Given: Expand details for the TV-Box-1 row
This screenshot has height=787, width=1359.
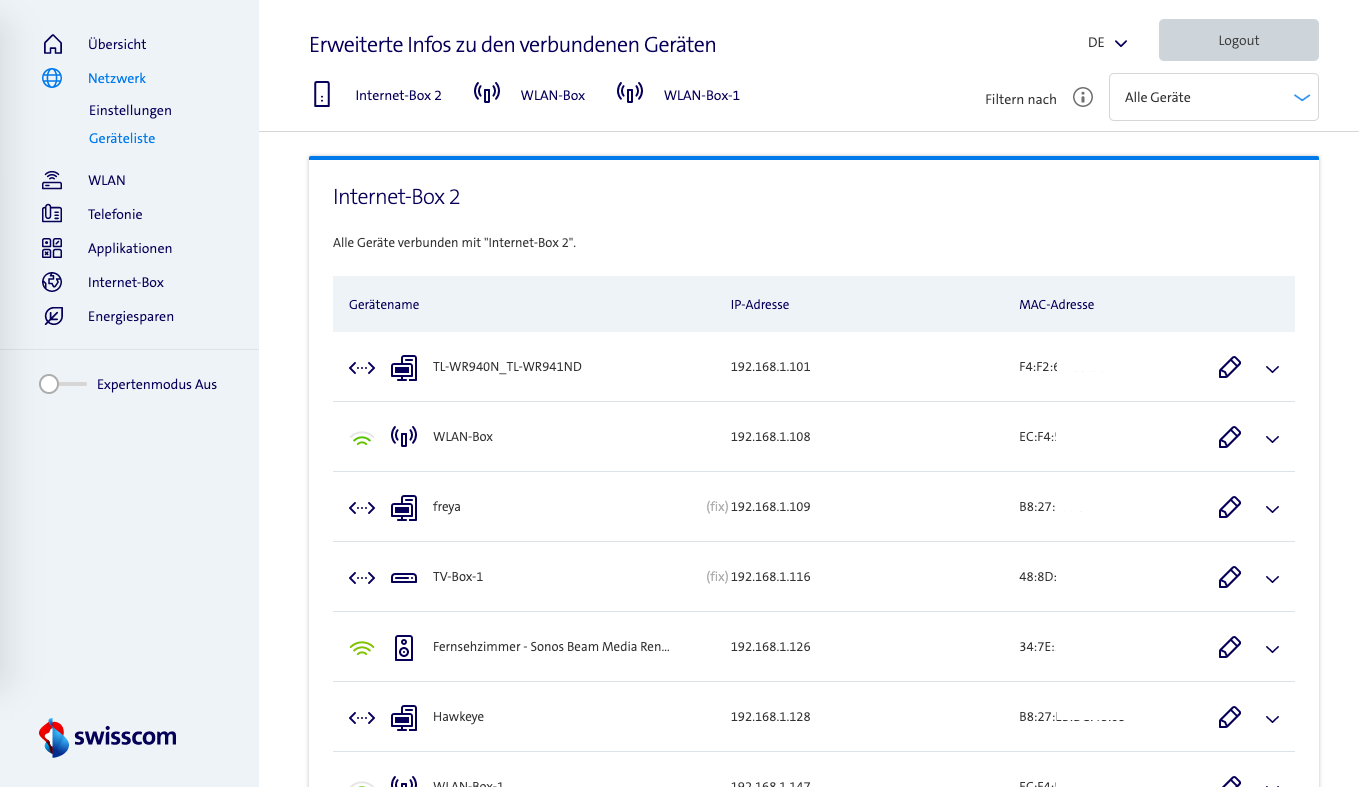Looking at the screenshot, I should 1272,579.
